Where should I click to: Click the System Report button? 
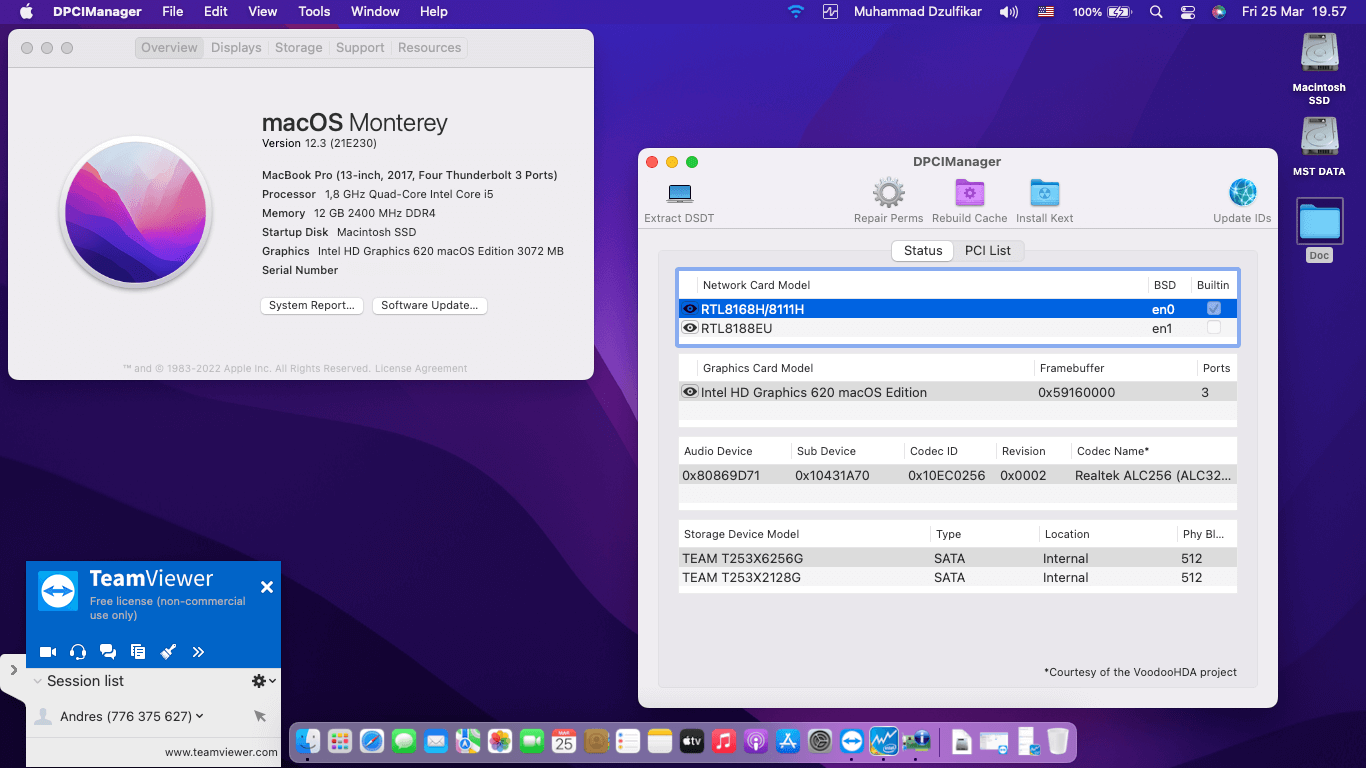coord(311,305)
